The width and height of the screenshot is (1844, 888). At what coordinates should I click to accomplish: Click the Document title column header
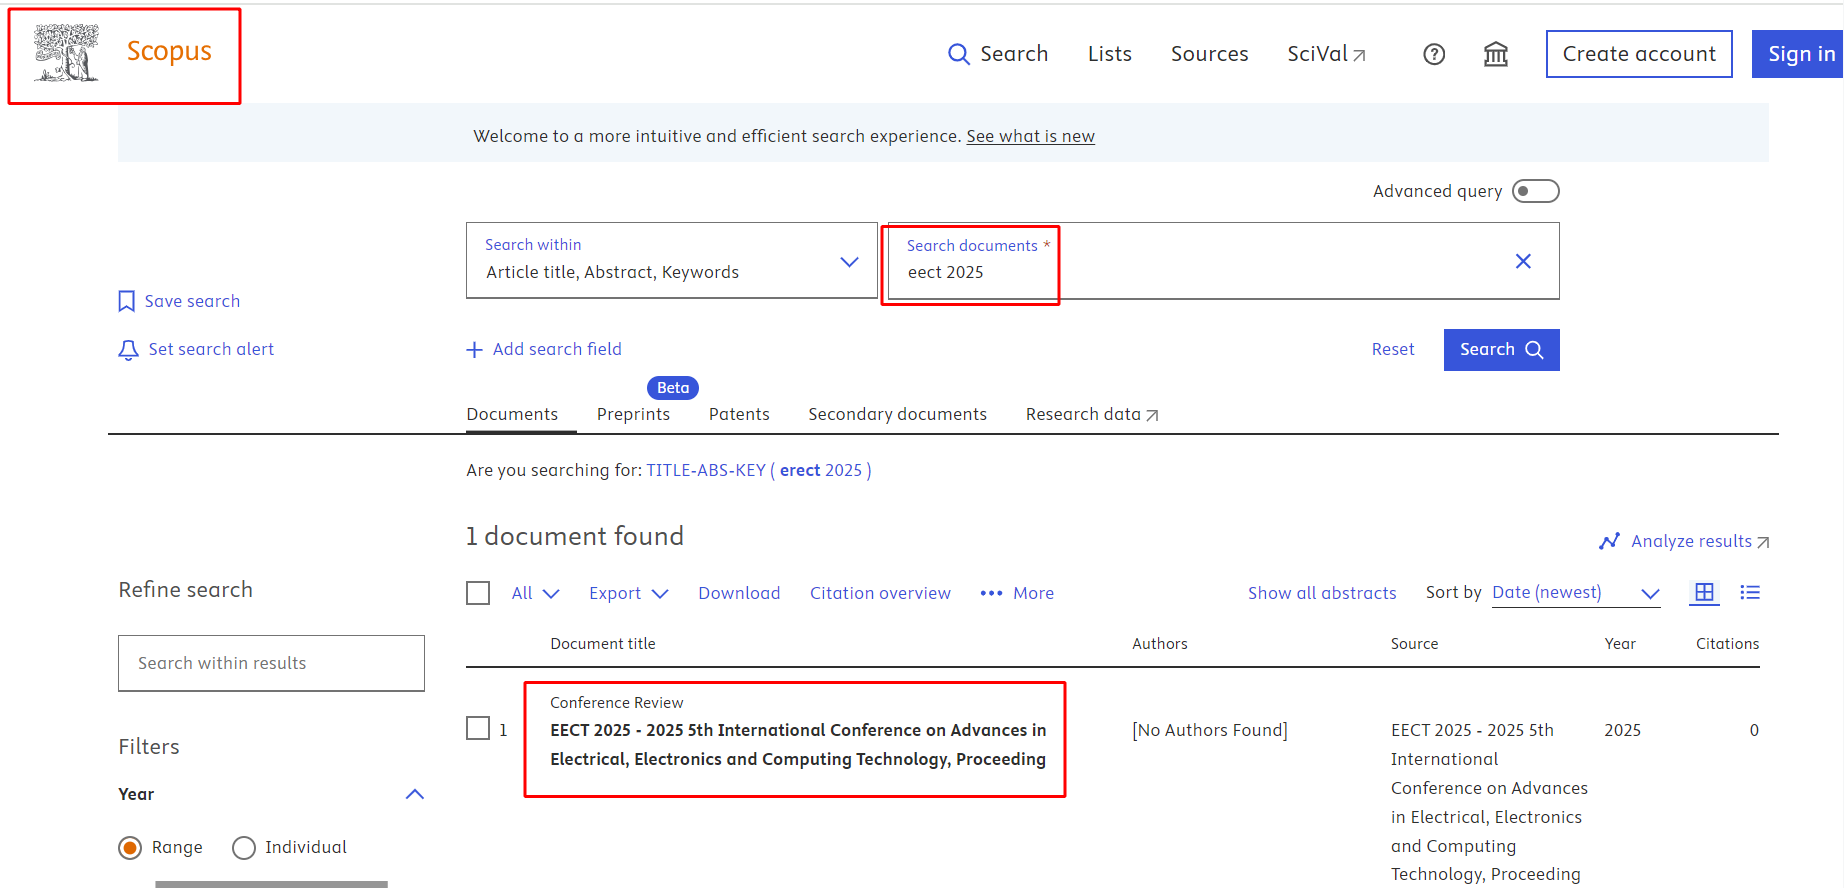[603, 644]
